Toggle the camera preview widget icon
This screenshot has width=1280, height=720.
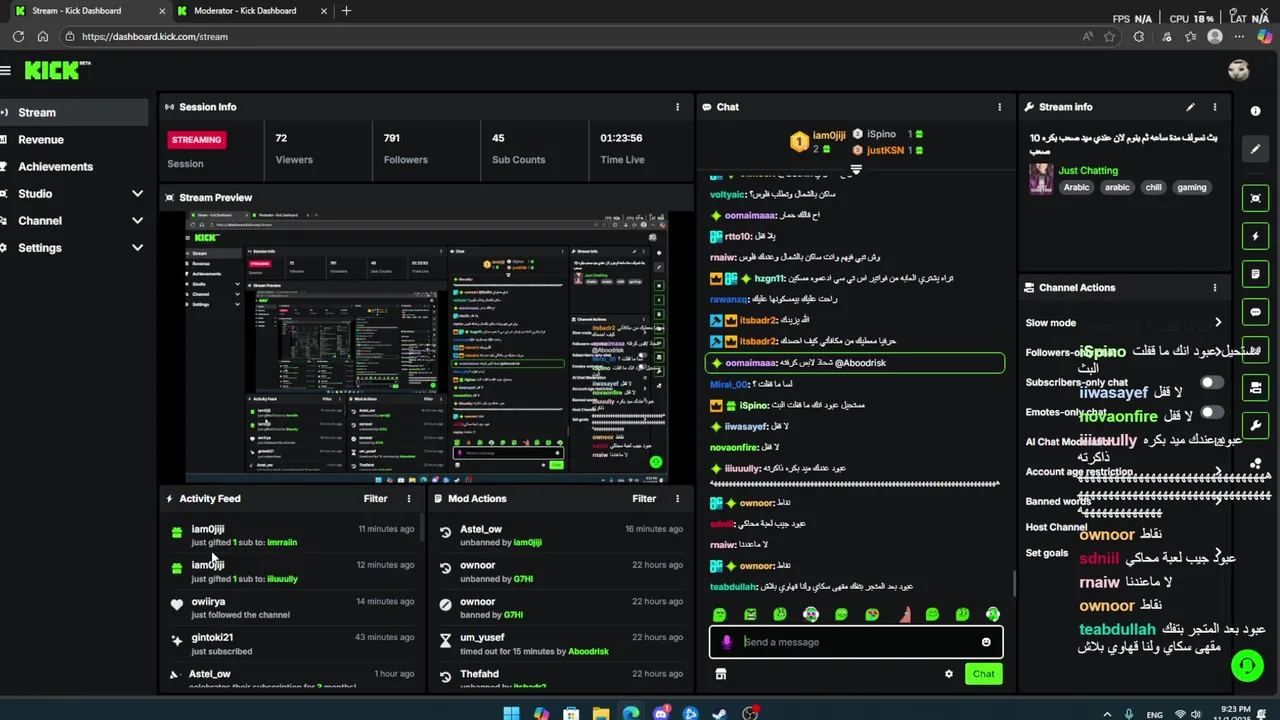[1256, 388]
